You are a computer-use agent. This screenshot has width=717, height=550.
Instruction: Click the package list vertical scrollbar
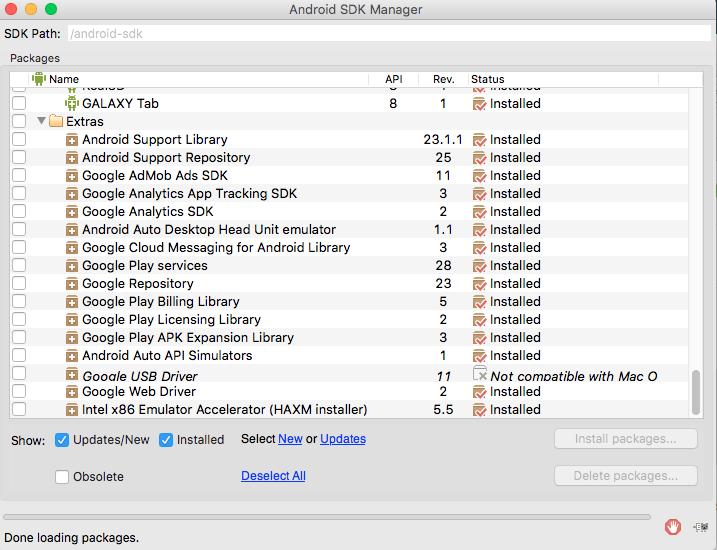696,391
